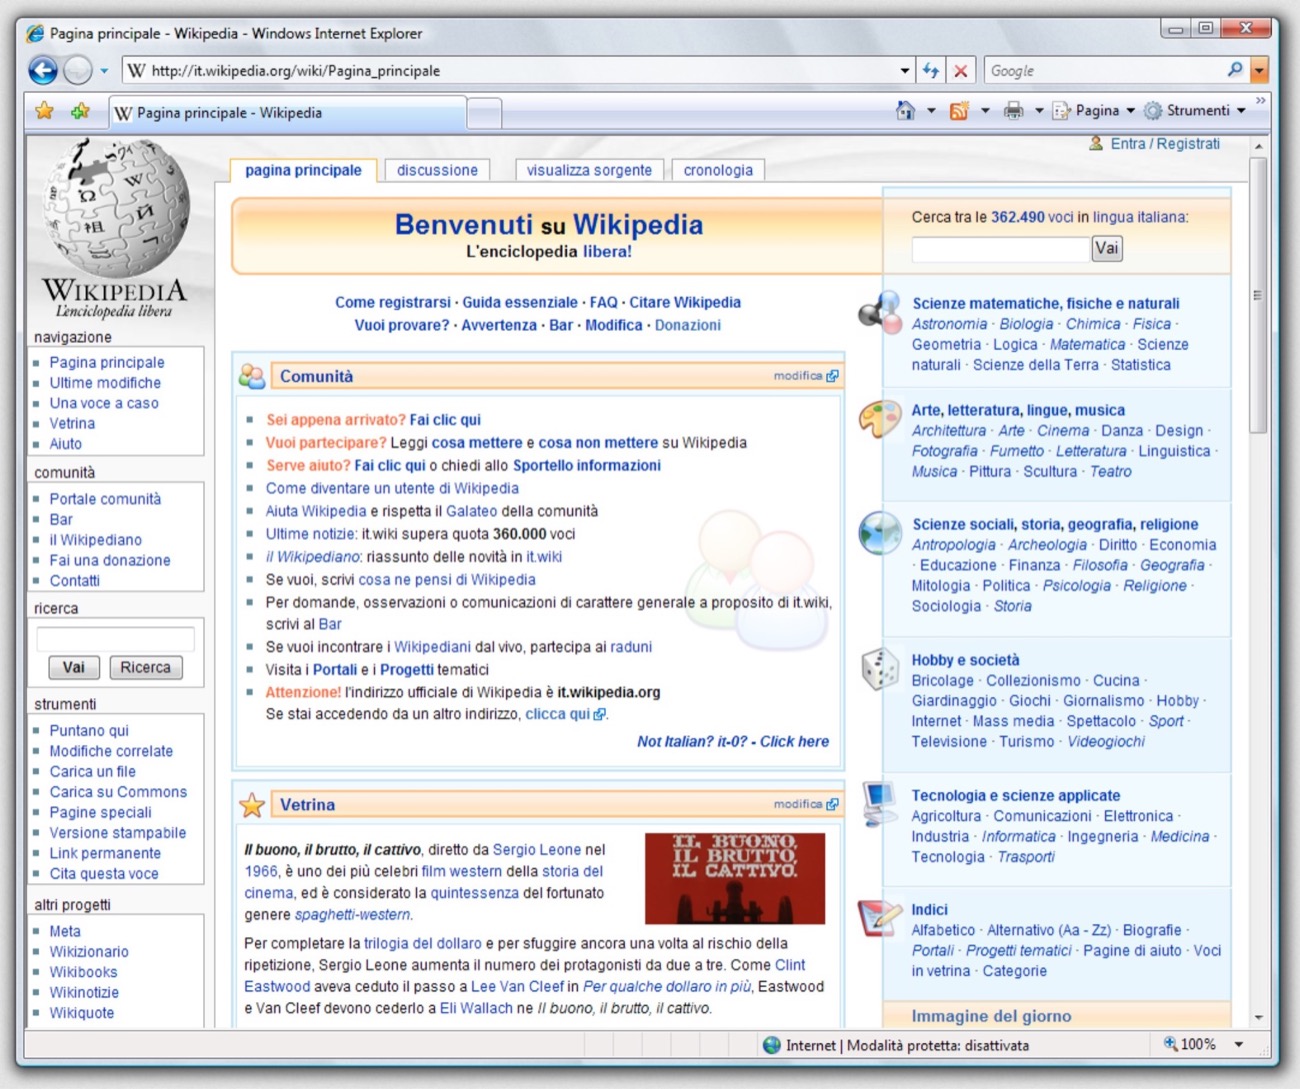Image resolution: width=1300 pixels, height=1089 pixels.
Task: Open the 'Ultime modifiche' sidebar link
Action: pyautogui.click(x=105, y=382)
